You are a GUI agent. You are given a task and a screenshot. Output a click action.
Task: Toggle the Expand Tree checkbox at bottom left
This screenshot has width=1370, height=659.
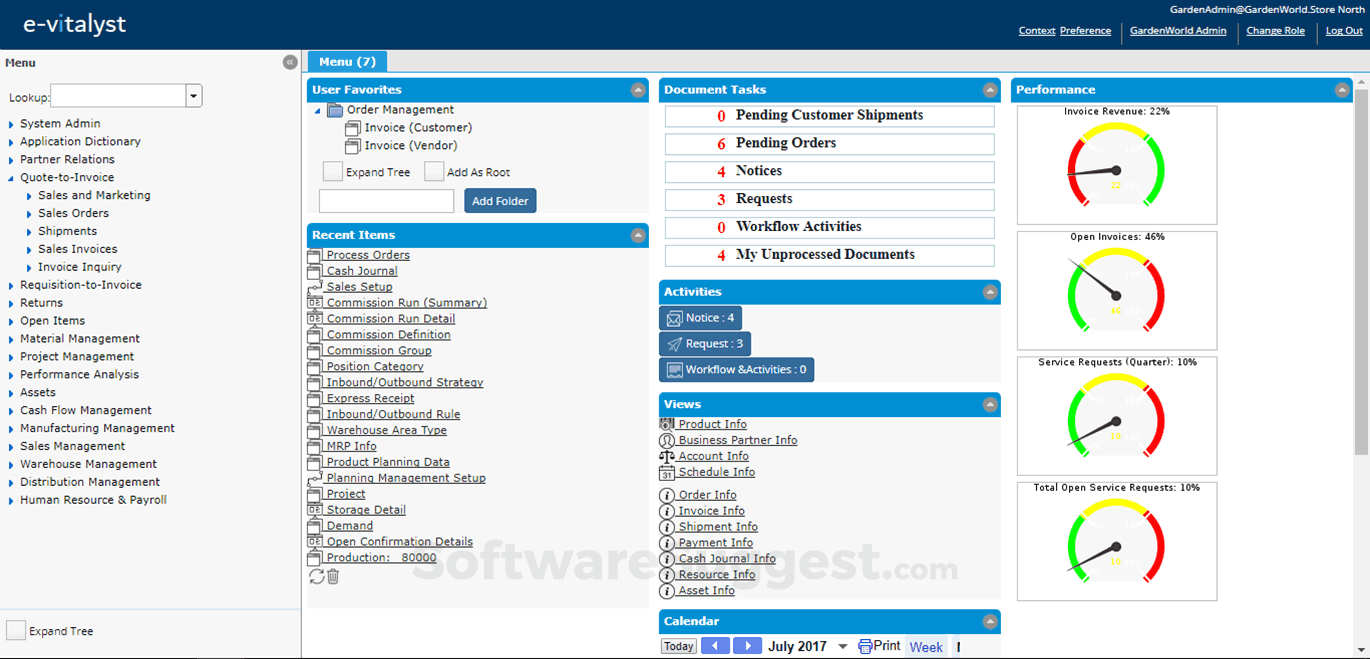click(x=16, y=630)
